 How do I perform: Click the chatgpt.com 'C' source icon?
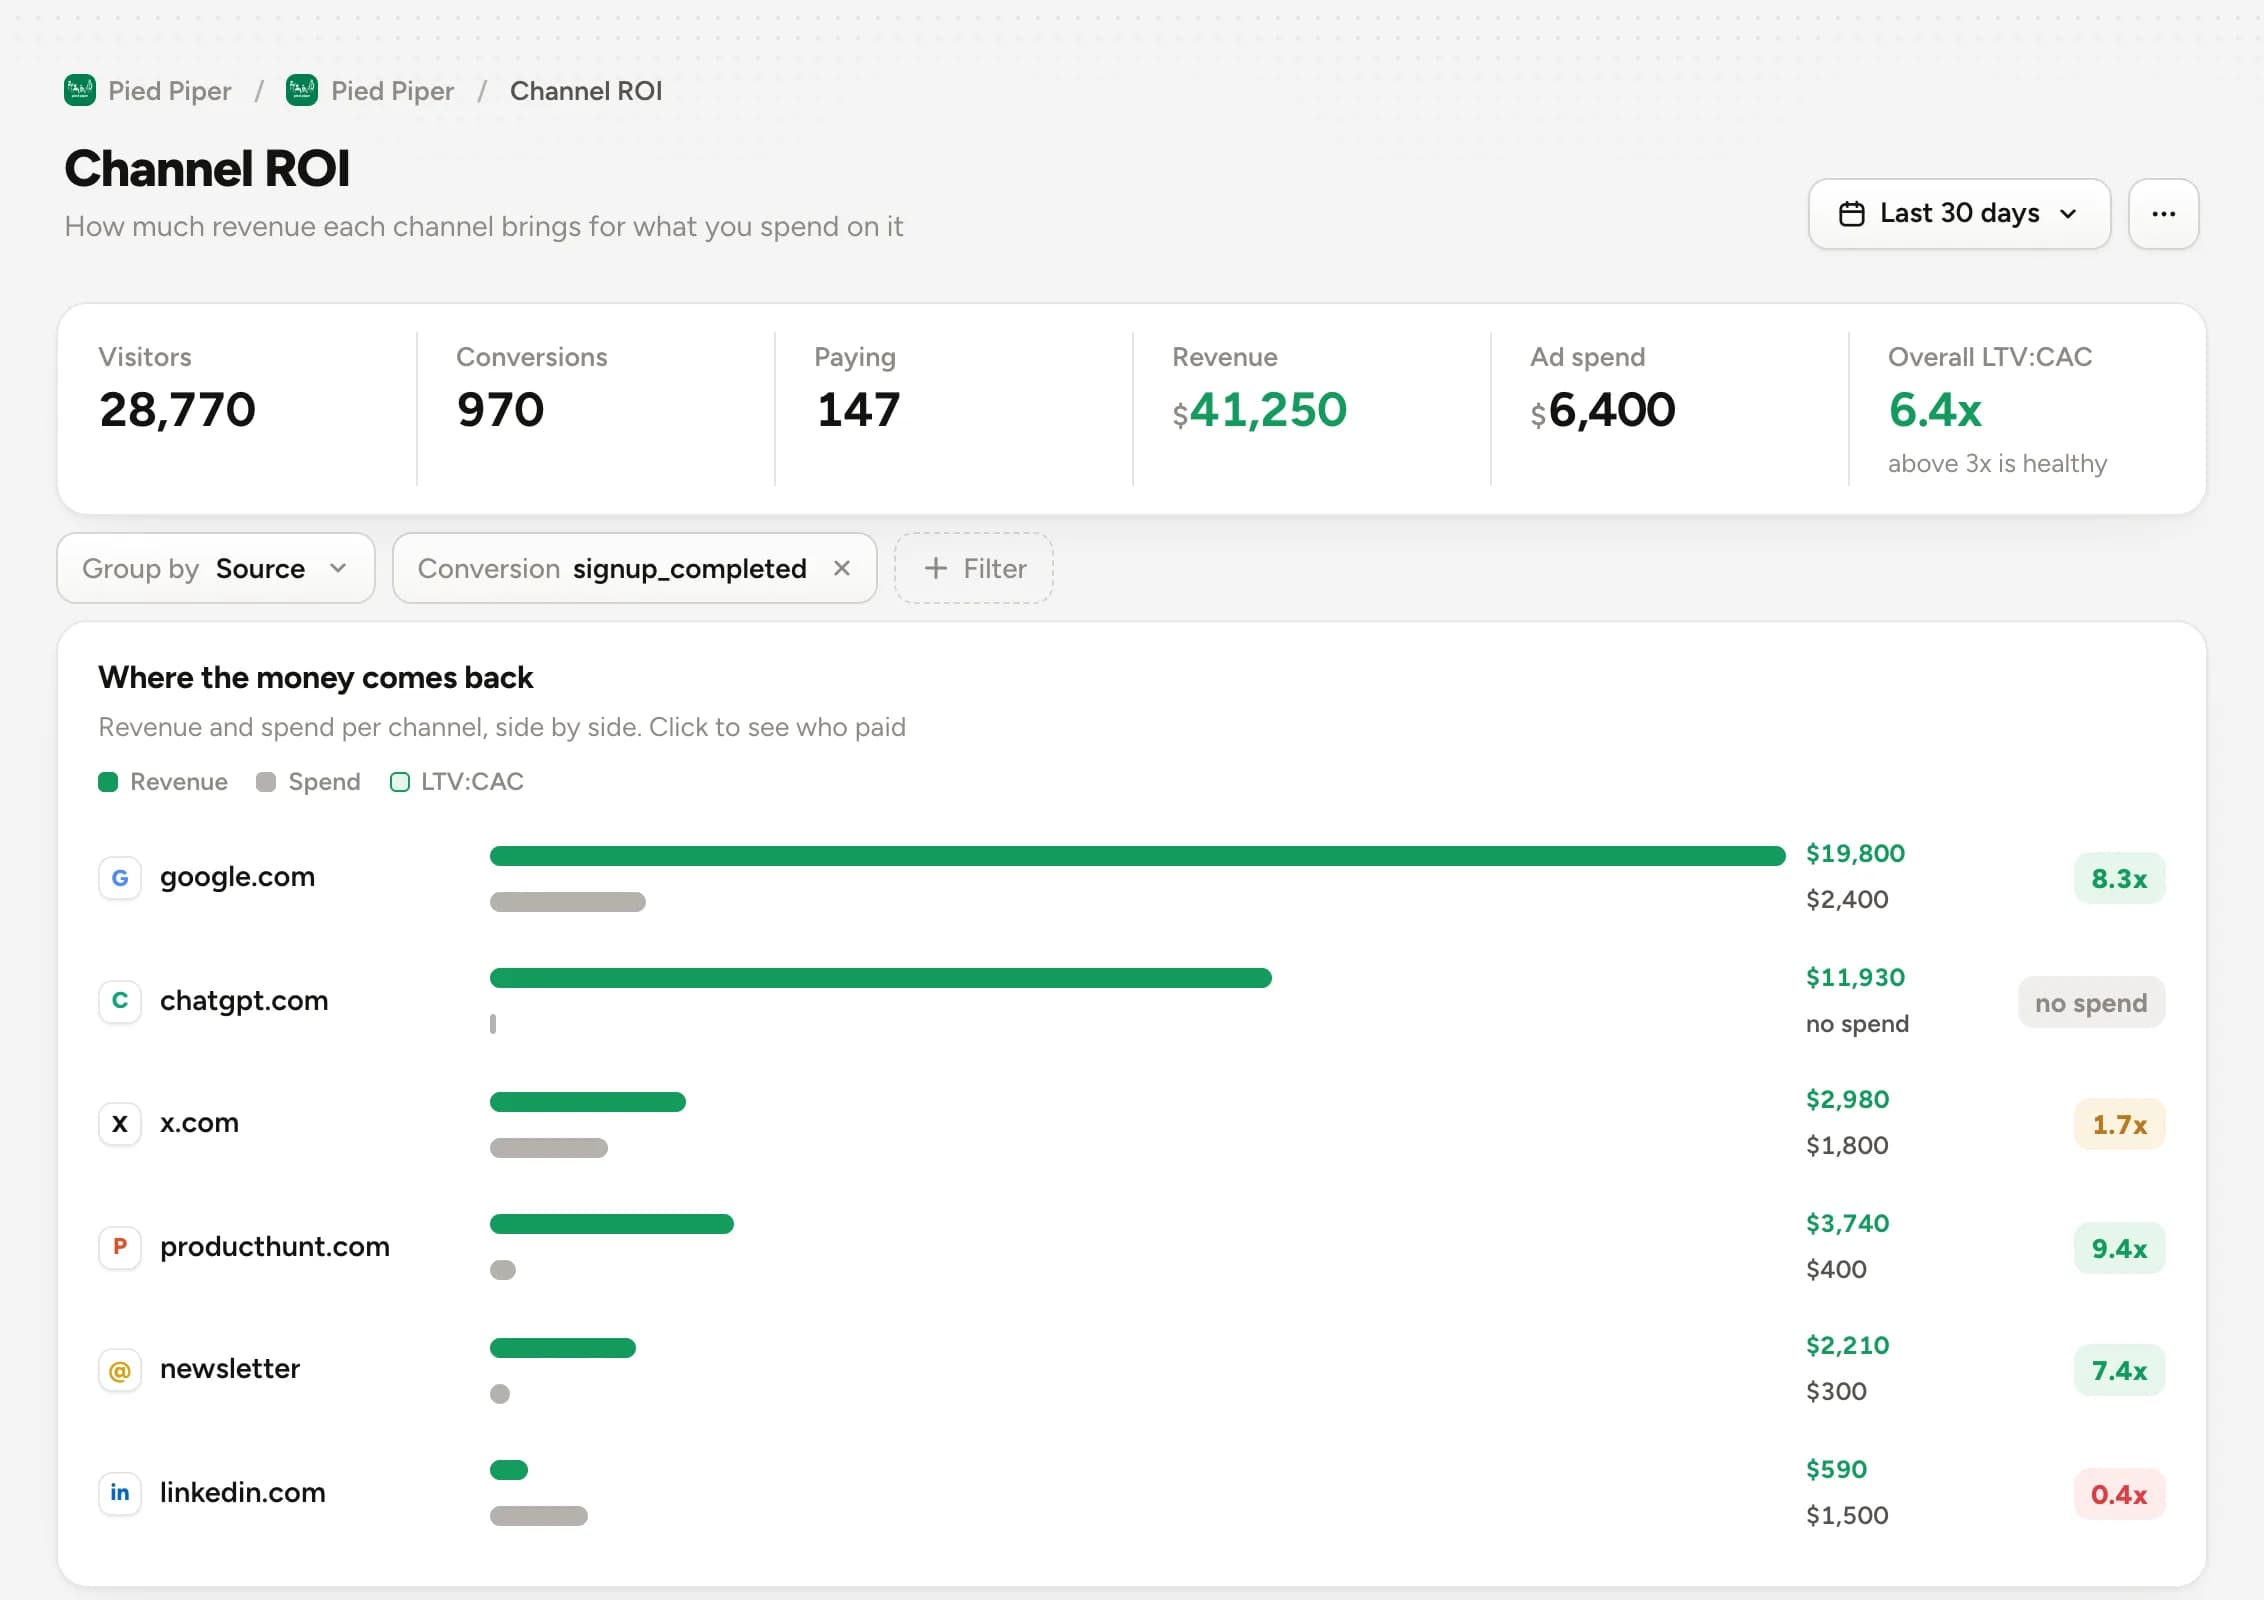click(120, 1001)
